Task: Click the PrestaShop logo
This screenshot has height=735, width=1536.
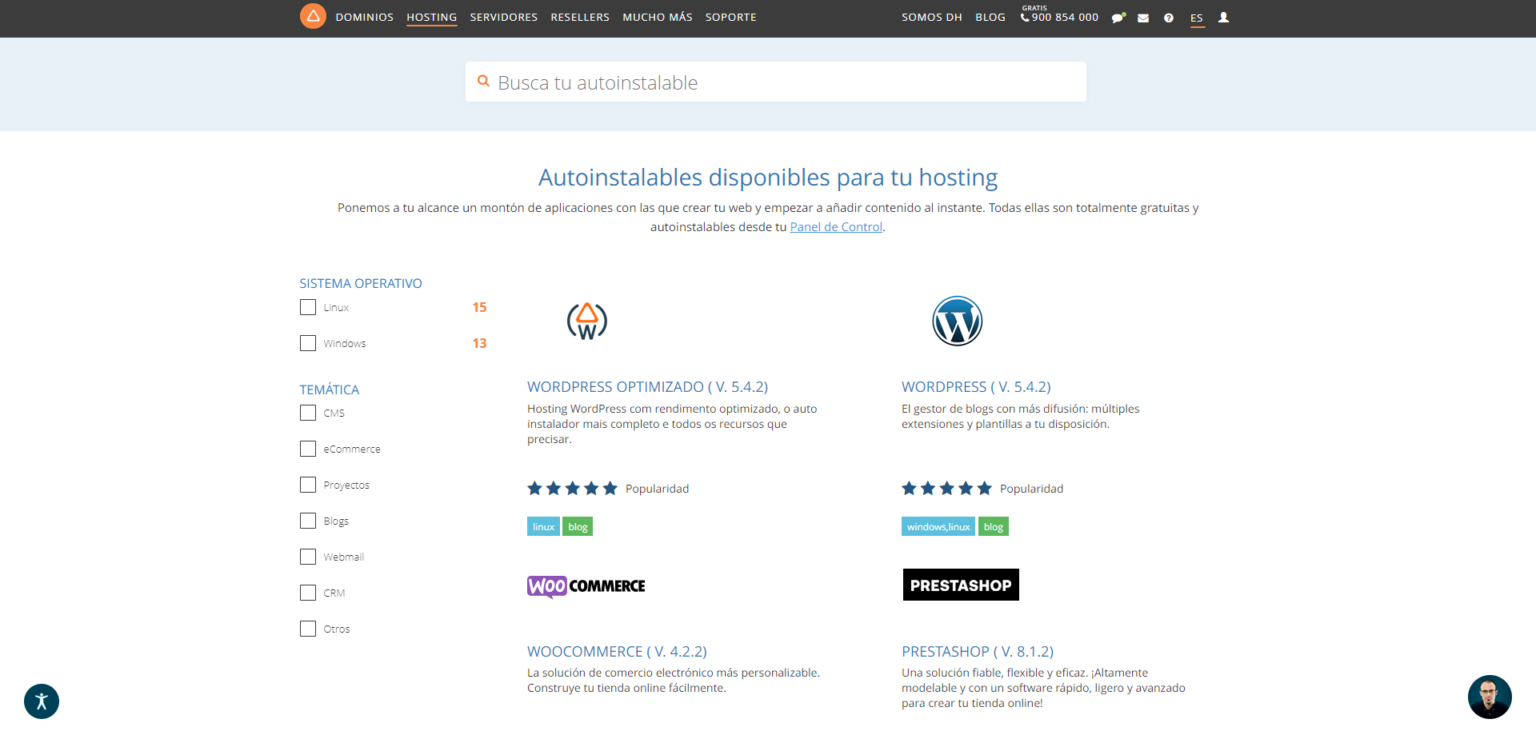Action: click(x=960, y=584)
